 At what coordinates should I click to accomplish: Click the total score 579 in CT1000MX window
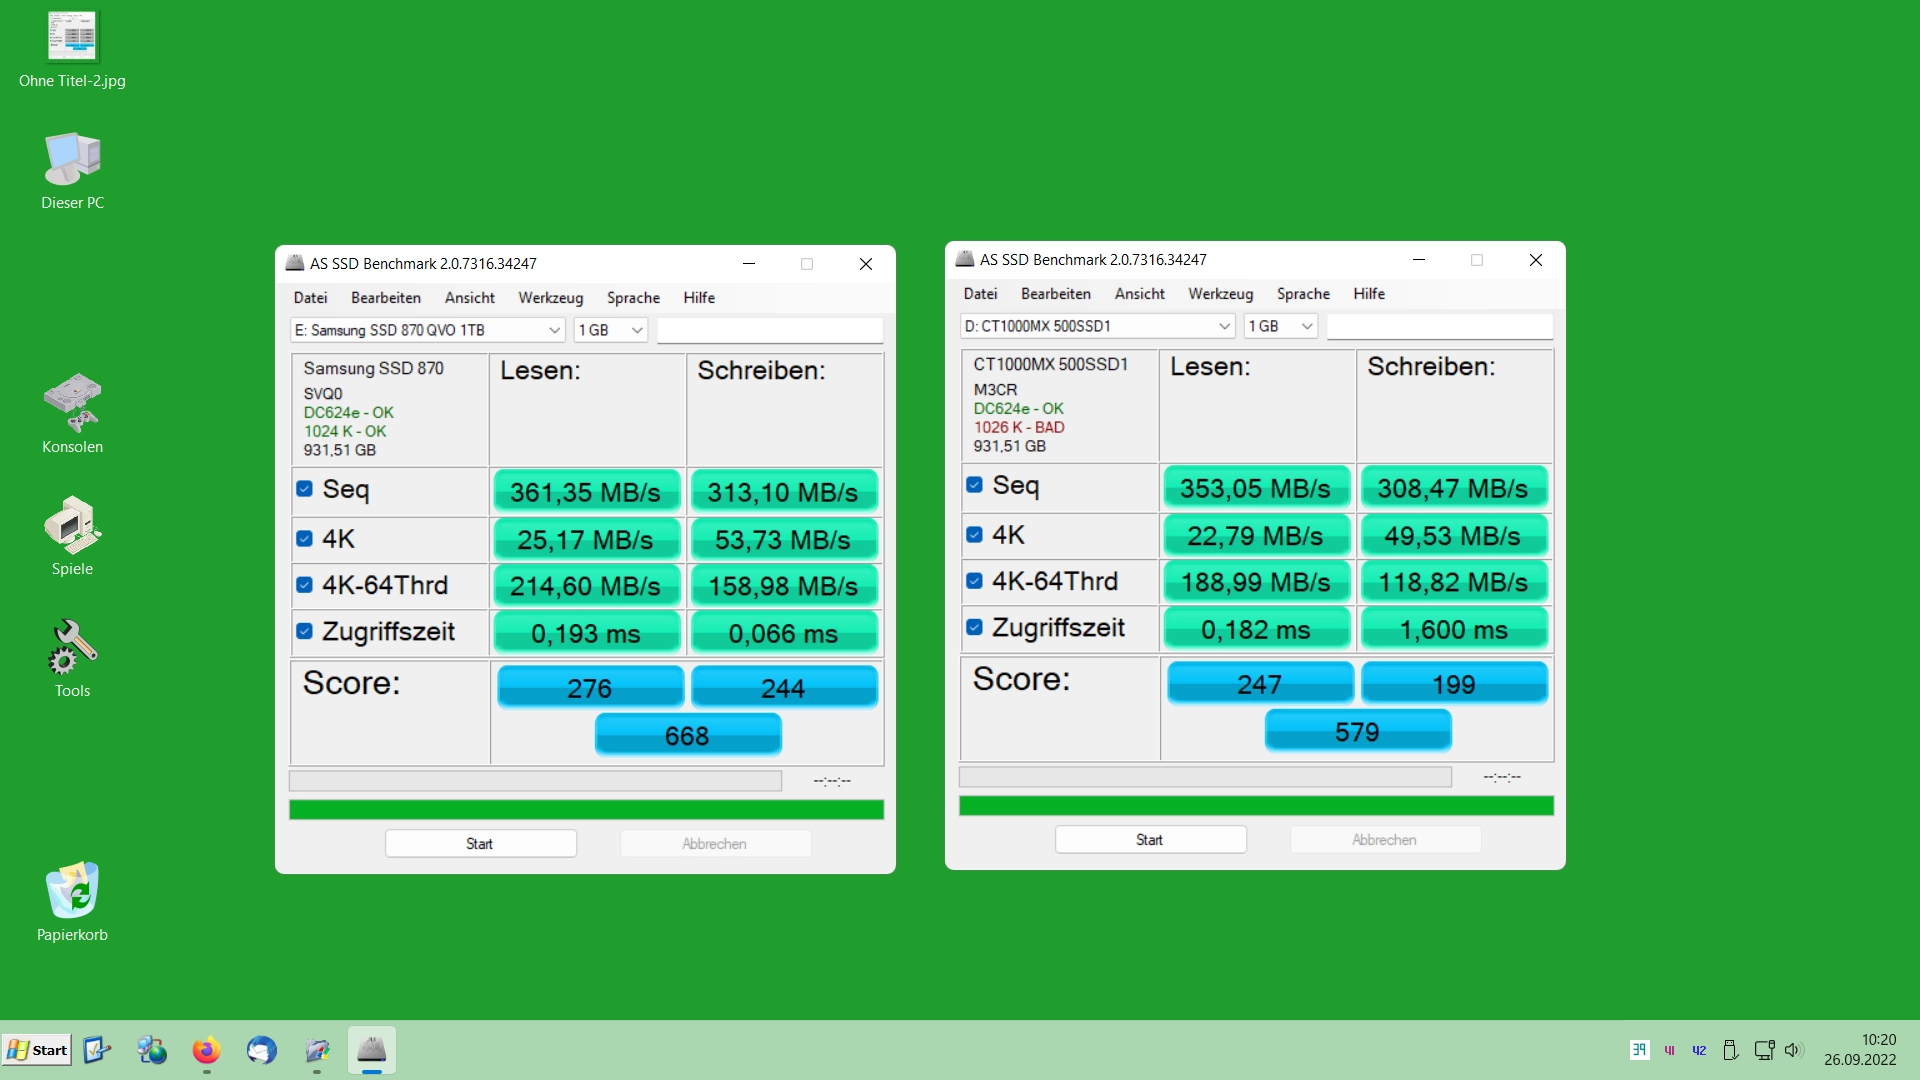click(x=1357, y=731)
